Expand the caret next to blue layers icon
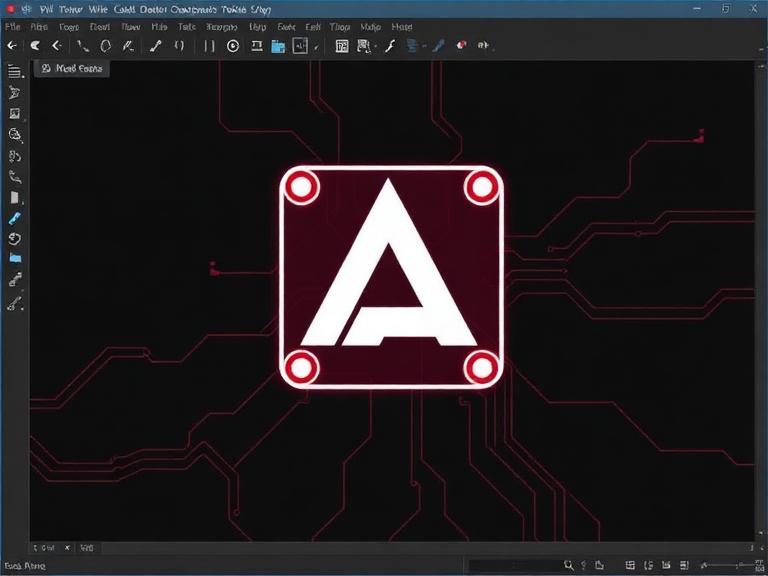This screenshot has width=768, height=576. pyautogui.click(x=424, y=47)
